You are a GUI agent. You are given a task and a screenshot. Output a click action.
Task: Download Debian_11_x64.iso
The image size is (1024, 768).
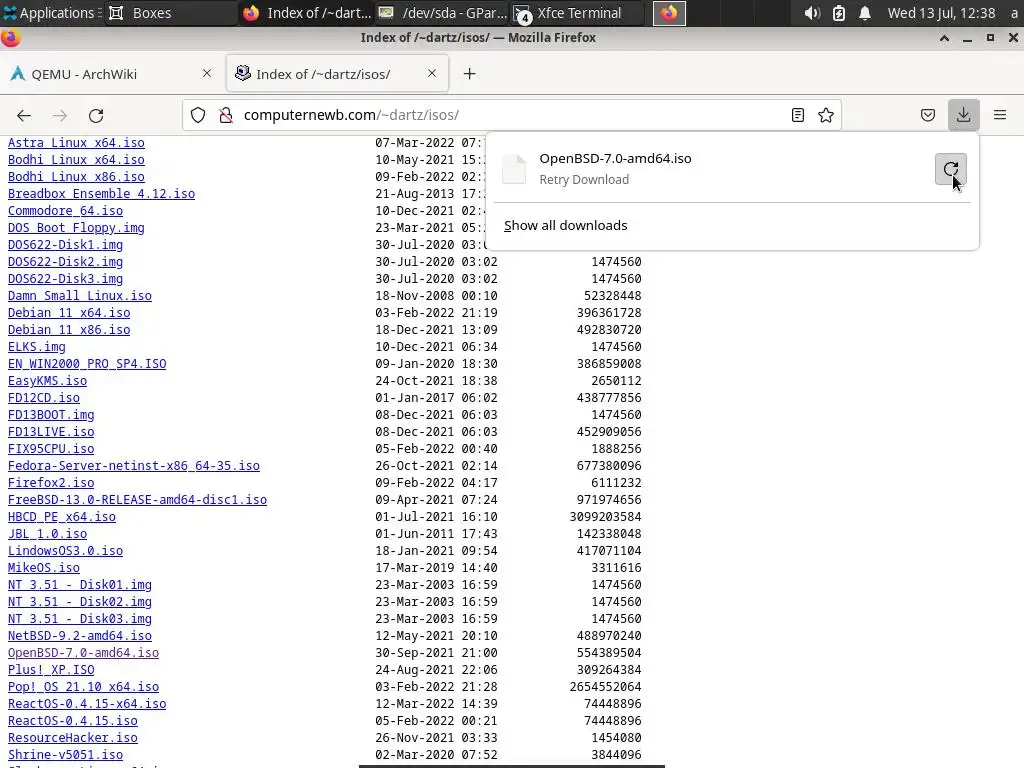coord(69,313)
